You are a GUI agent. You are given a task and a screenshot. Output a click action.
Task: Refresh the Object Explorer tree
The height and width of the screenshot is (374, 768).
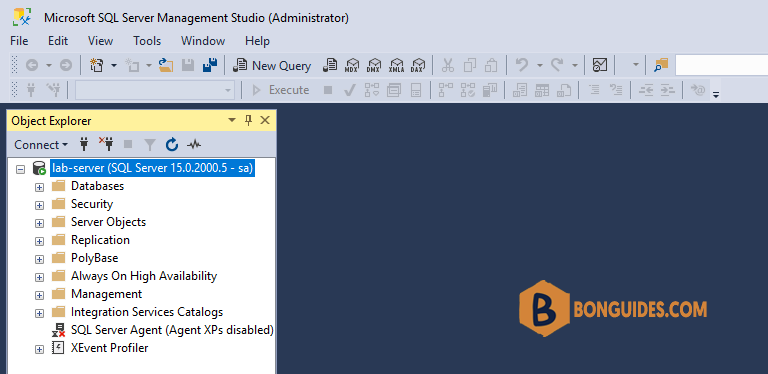pos(171,144)
